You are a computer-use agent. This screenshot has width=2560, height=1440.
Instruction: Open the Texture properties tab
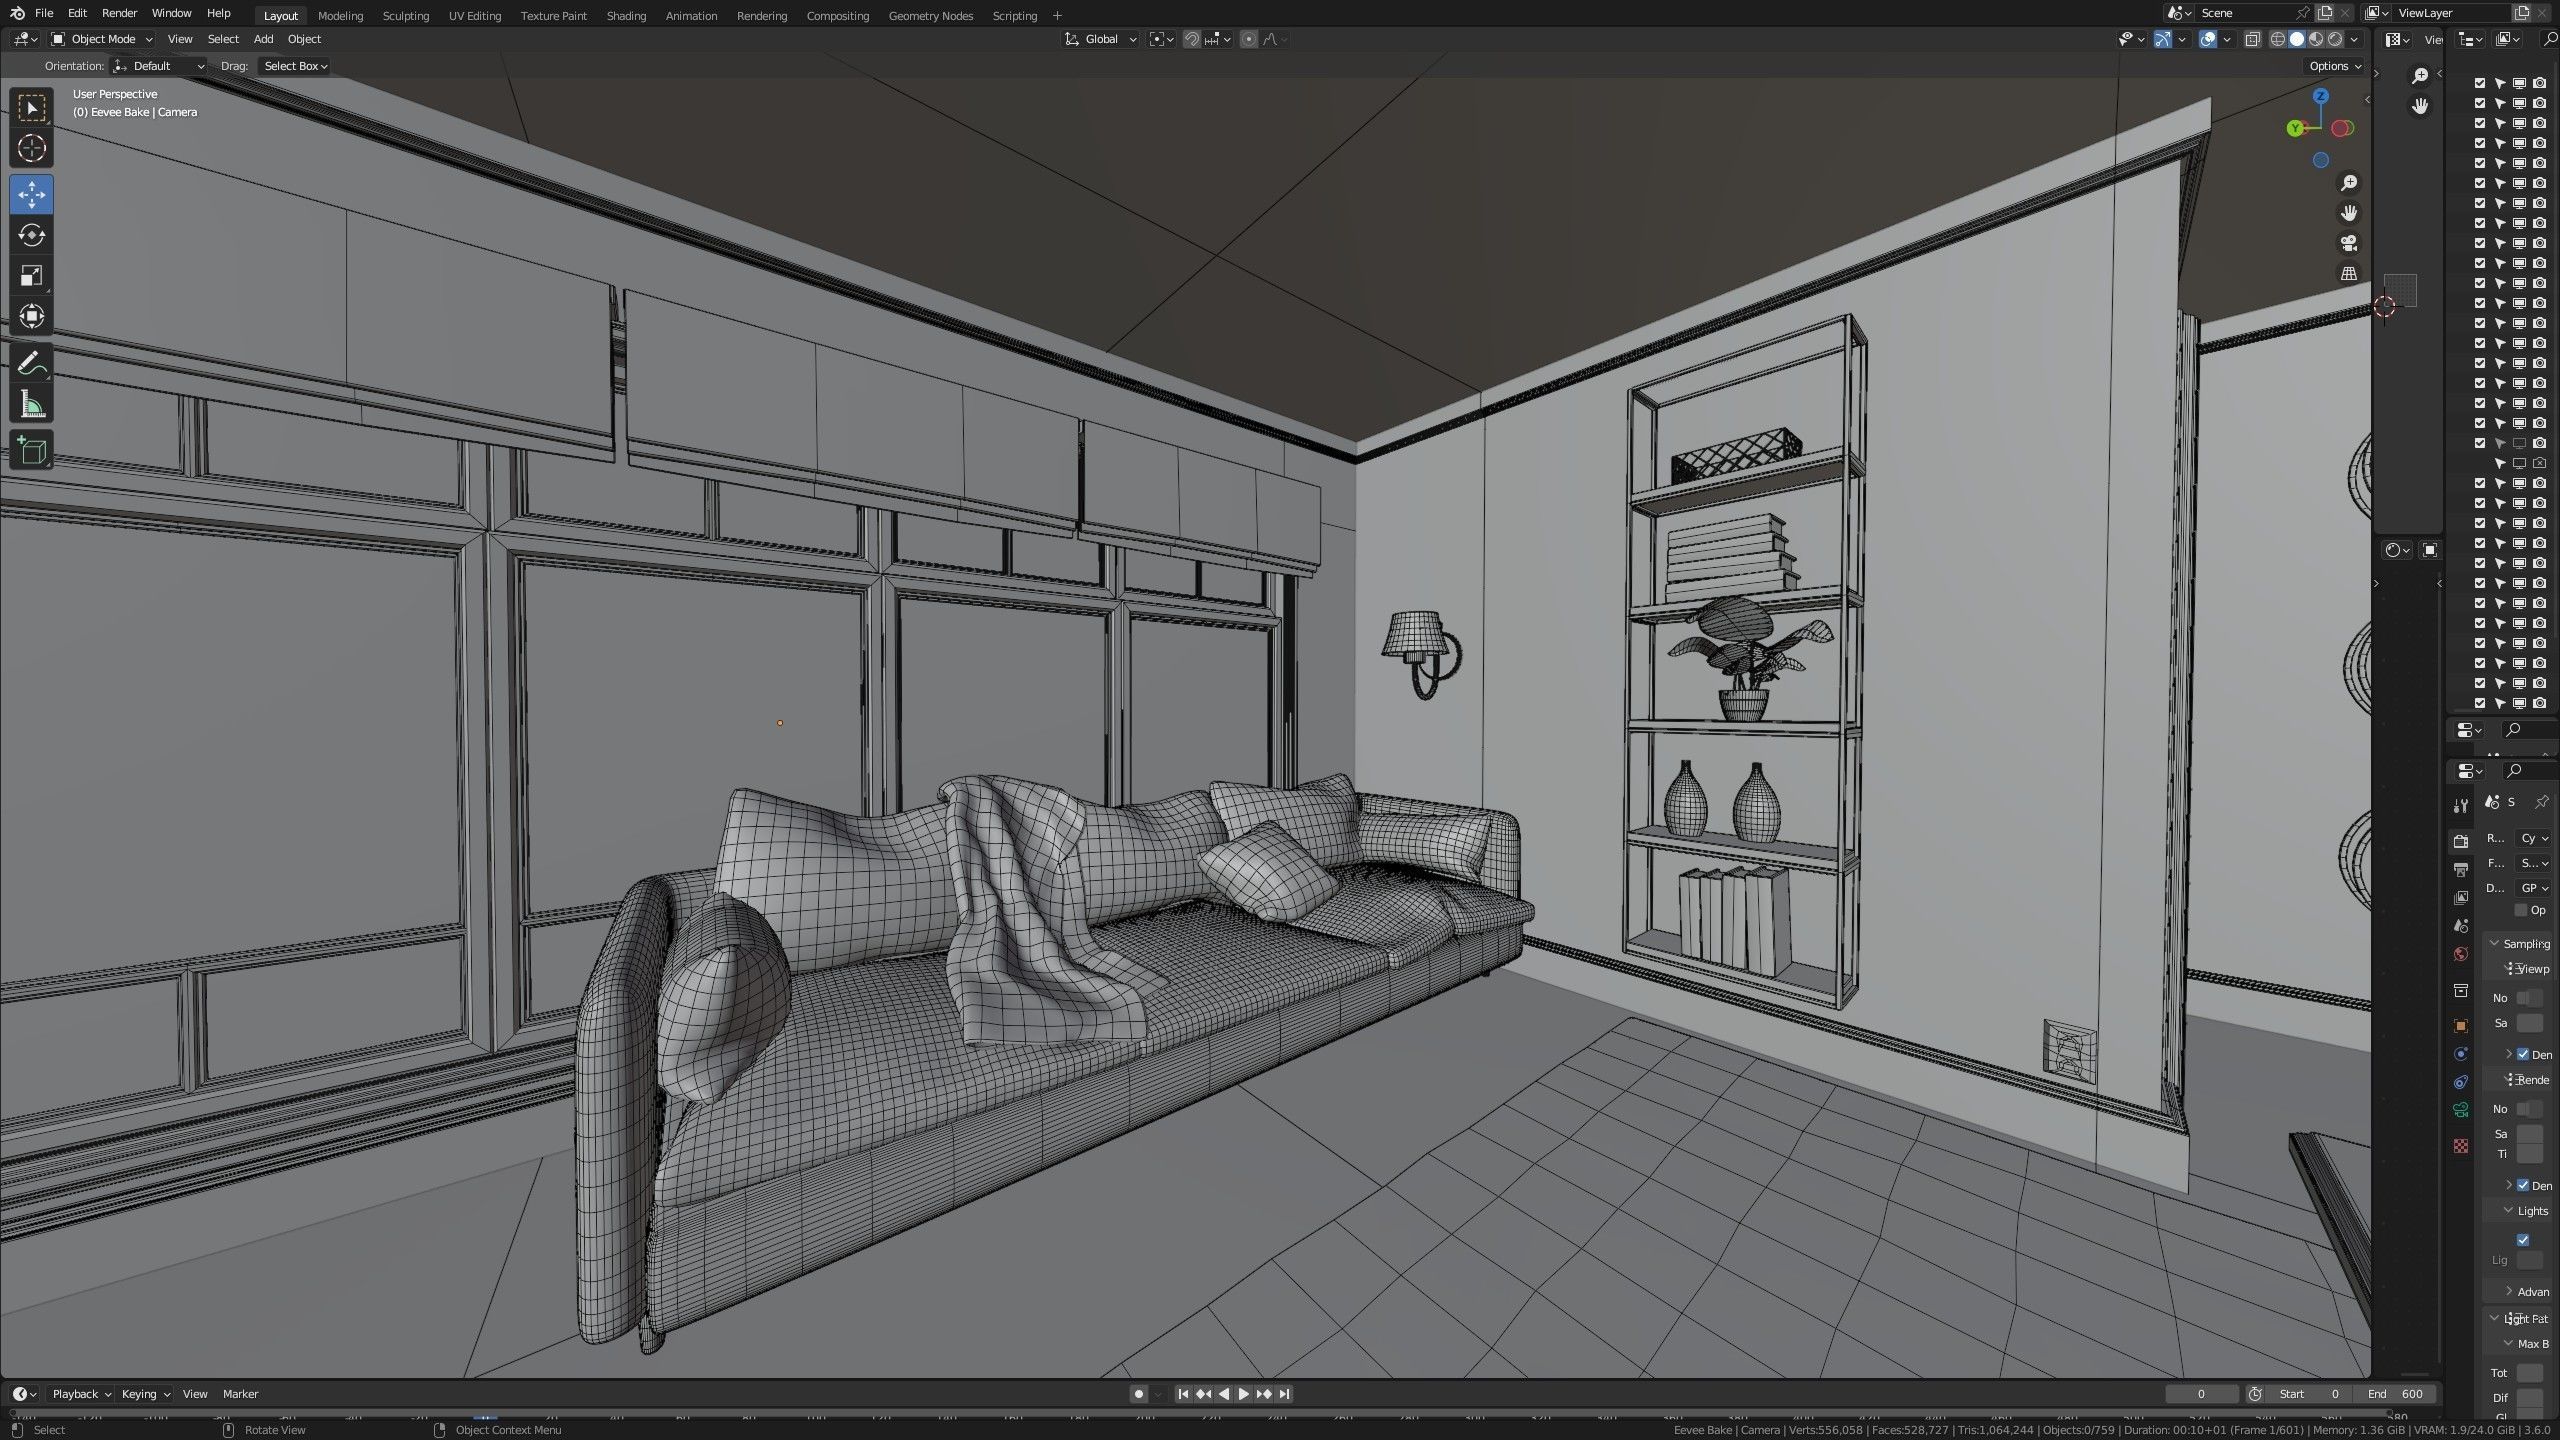[x=2461, y=1146]
